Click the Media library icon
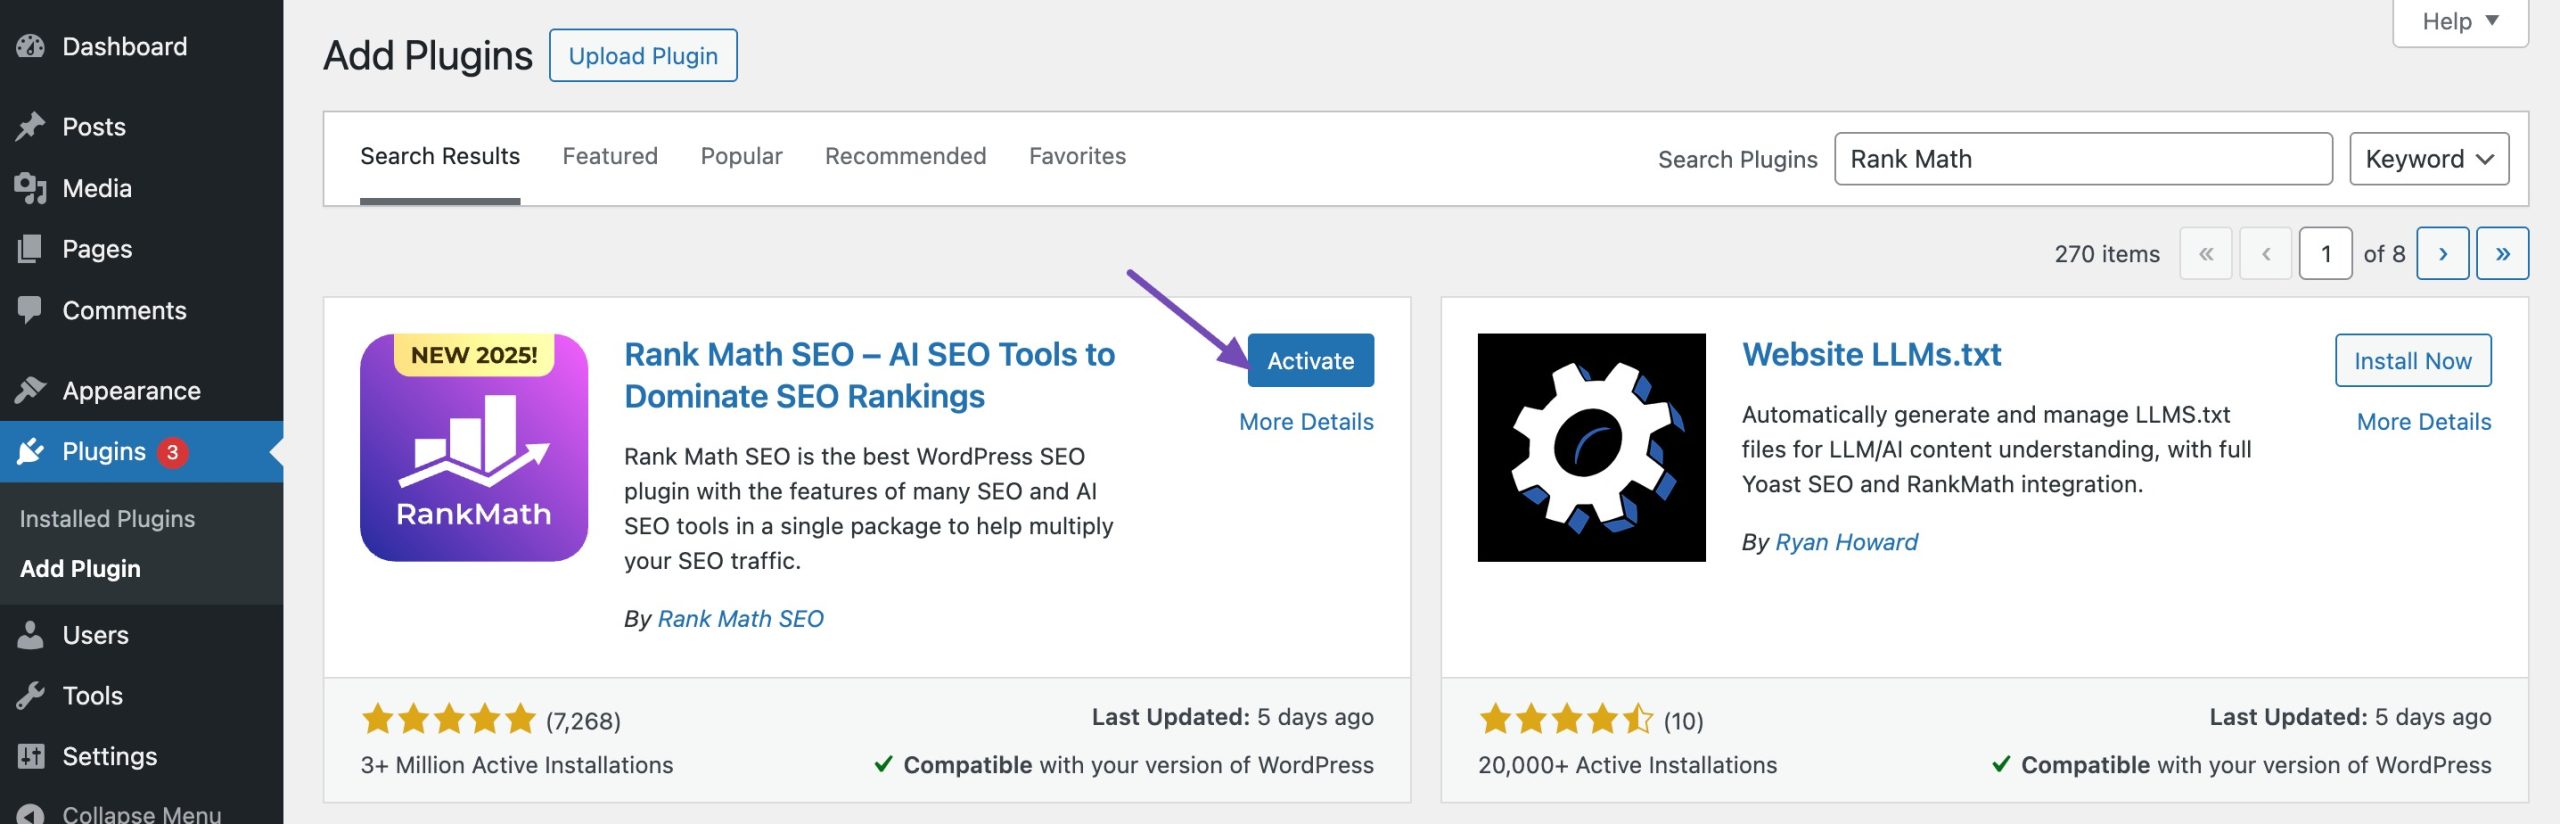The height and width of the screenshot is (824, 2560). pos(31,188)
